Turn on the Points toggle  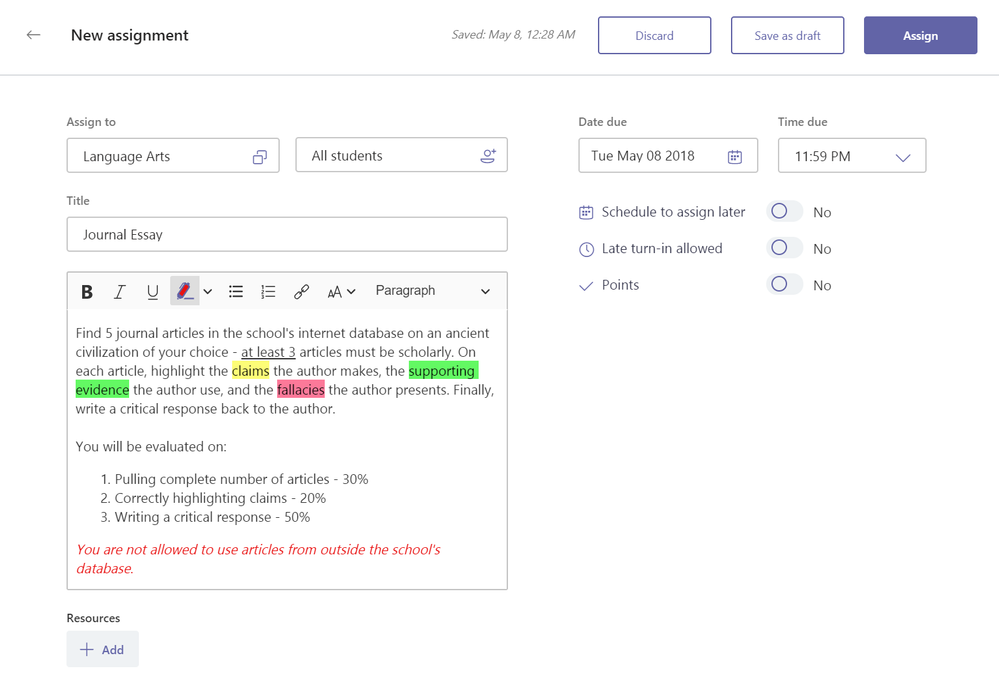tap(784, 285)
